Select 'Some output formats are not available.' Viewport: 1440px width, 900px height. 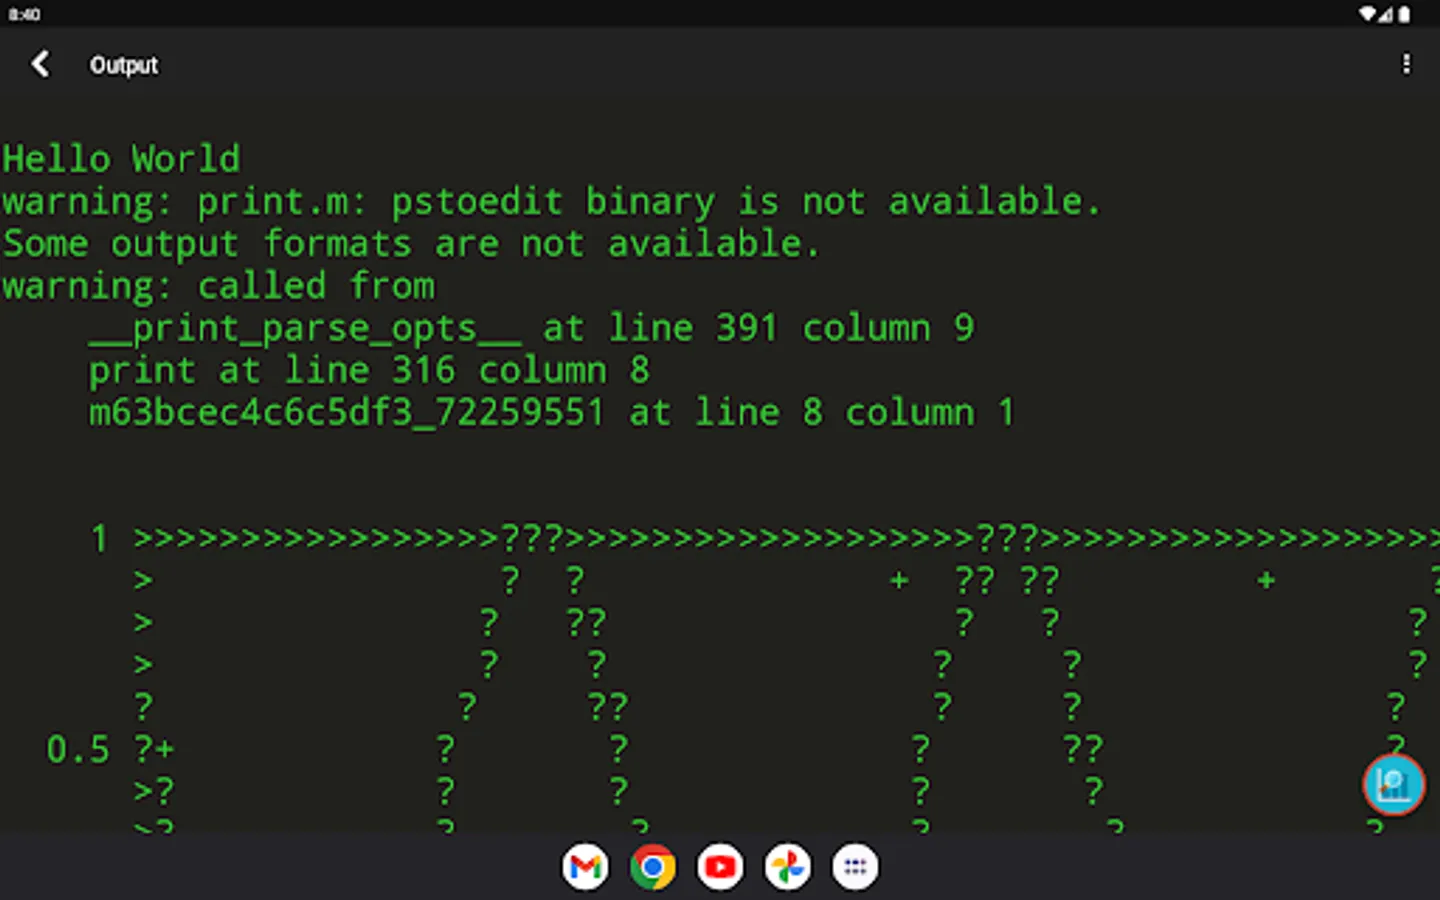pos(411,244)
